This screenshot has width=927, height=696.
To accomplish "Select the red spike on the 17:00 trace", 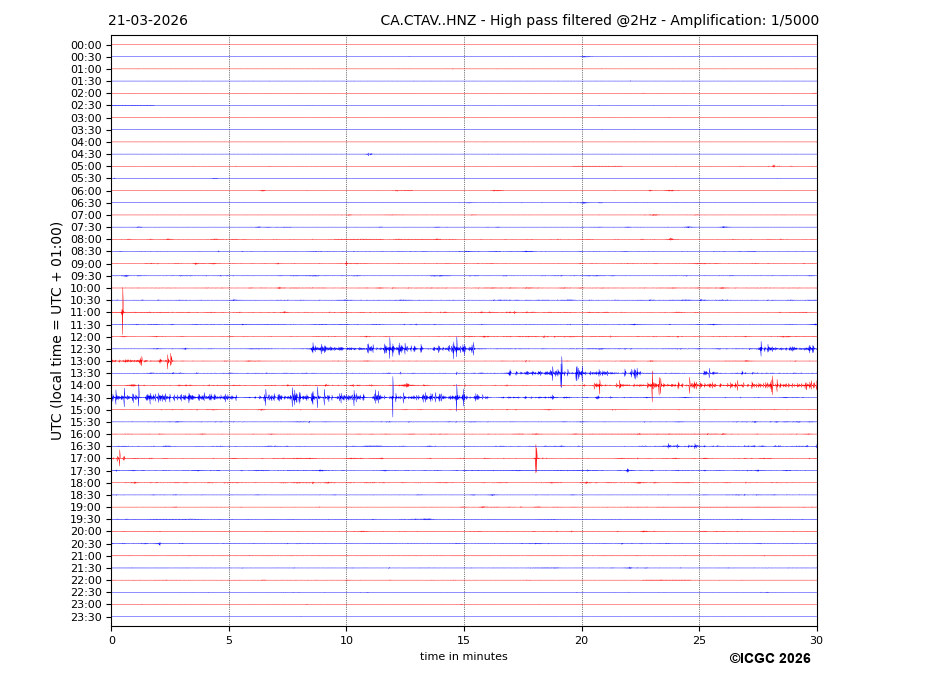I will click(536, 459).
